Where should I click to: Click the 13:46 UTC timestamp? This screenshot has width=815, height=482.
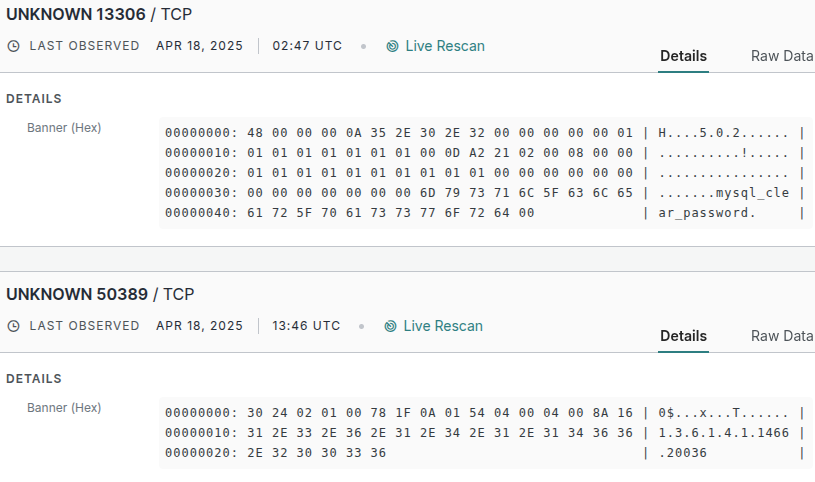pyautogui.click(x=306, y=326)
